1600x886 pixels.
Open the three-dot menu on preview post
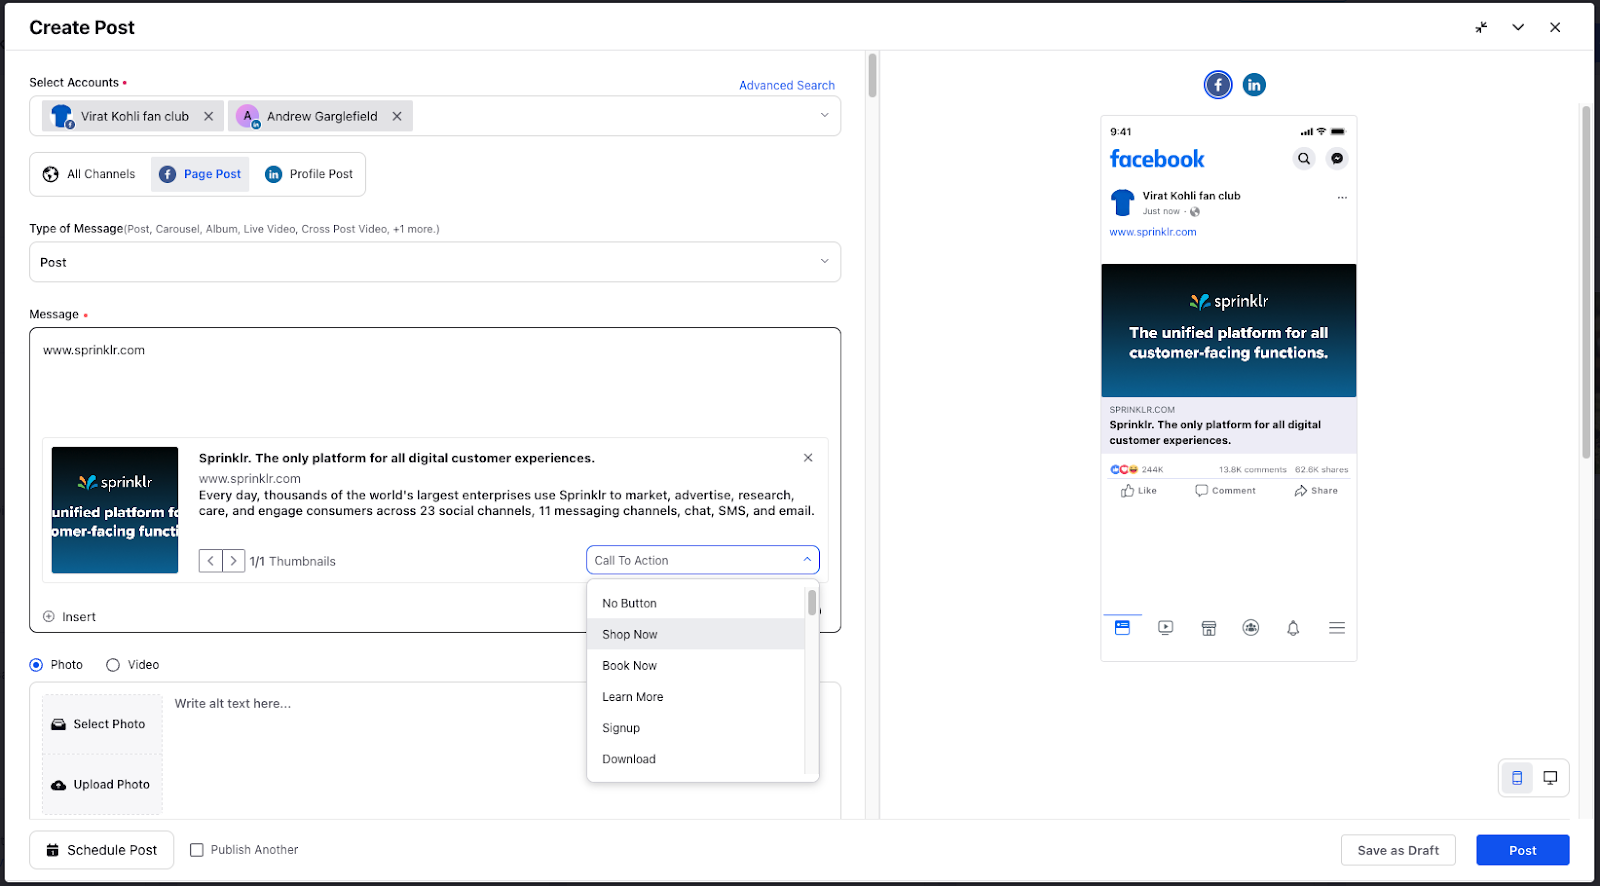pos(1342,197)
